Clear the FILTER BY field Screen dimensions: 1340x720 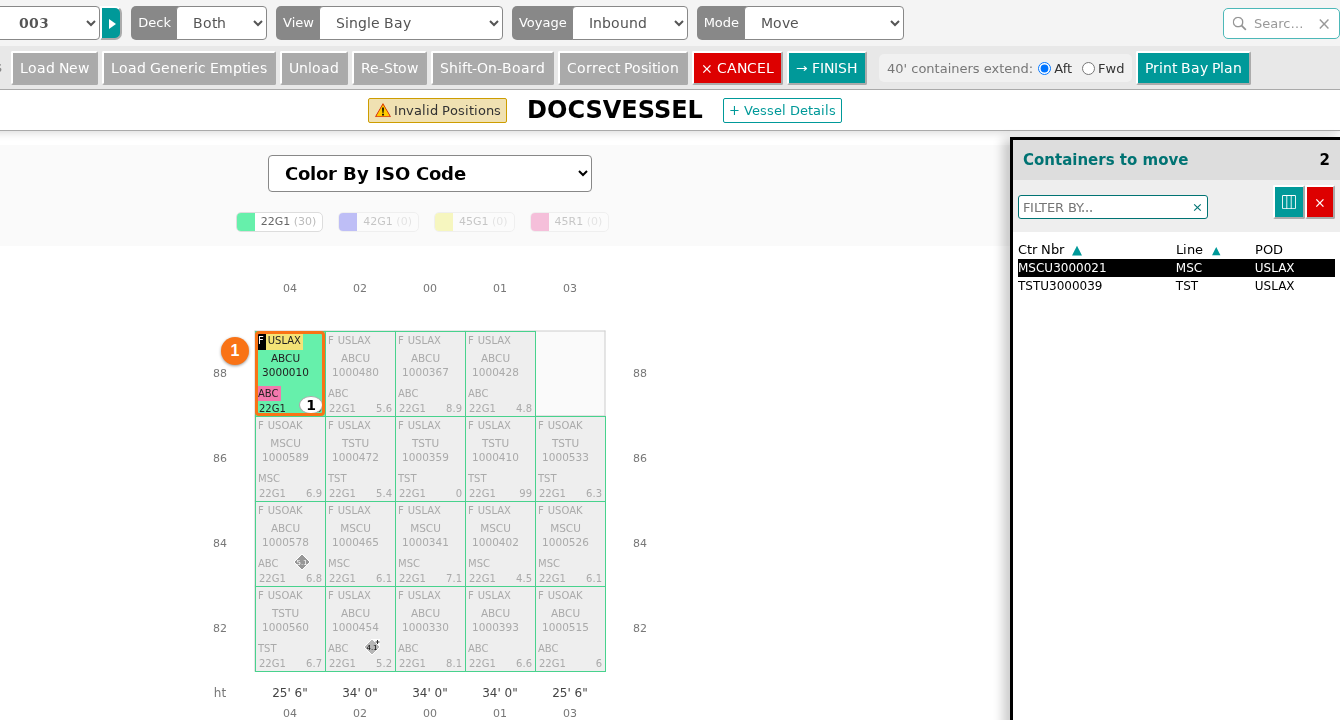[1197, 207]
